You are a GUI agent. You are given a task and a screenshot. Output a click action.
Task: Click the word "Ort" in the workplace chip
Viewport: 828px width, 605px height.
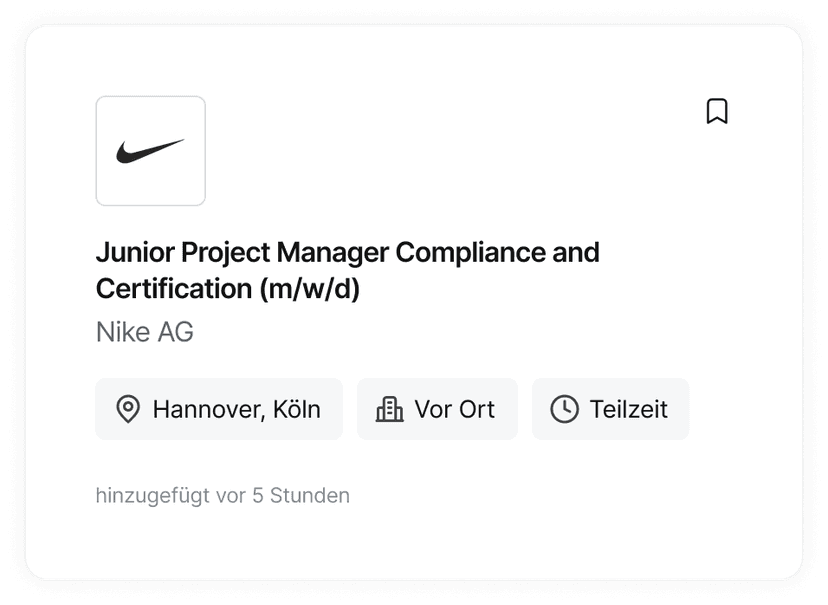tap(475, 409)
